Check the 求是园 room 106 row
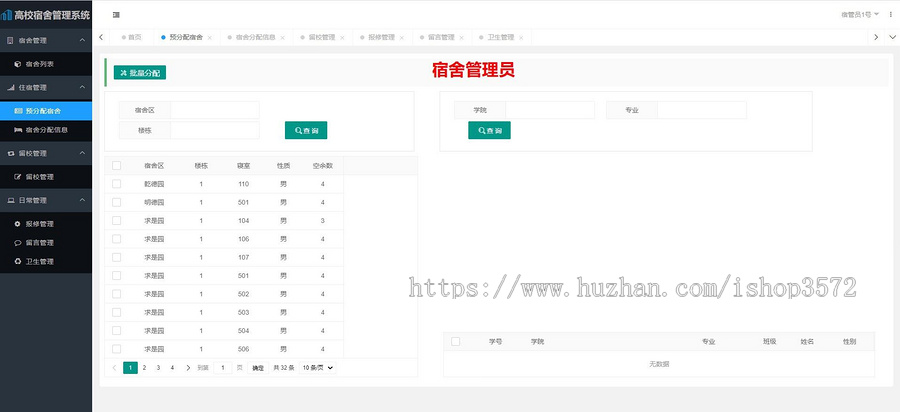900x412 pixels. tap(117, 239)
